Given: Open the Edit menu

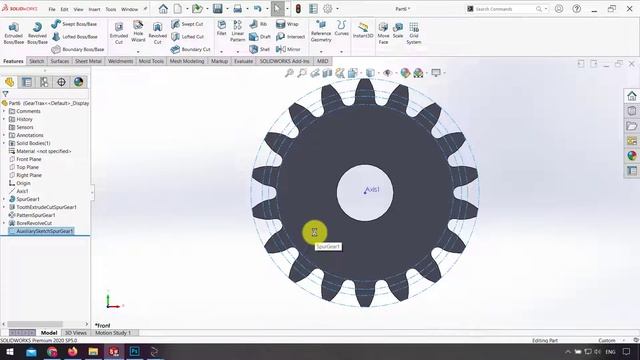Looking at the screenshot, I should [x=64, y=9].
